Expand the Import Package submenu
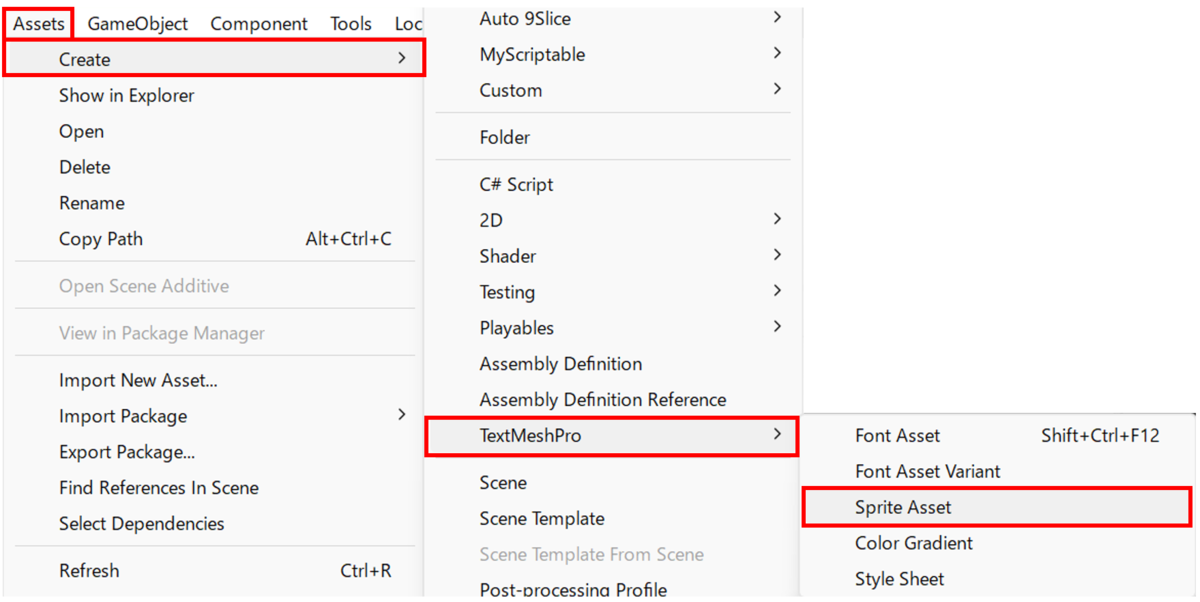 click(x=123, y=416)
